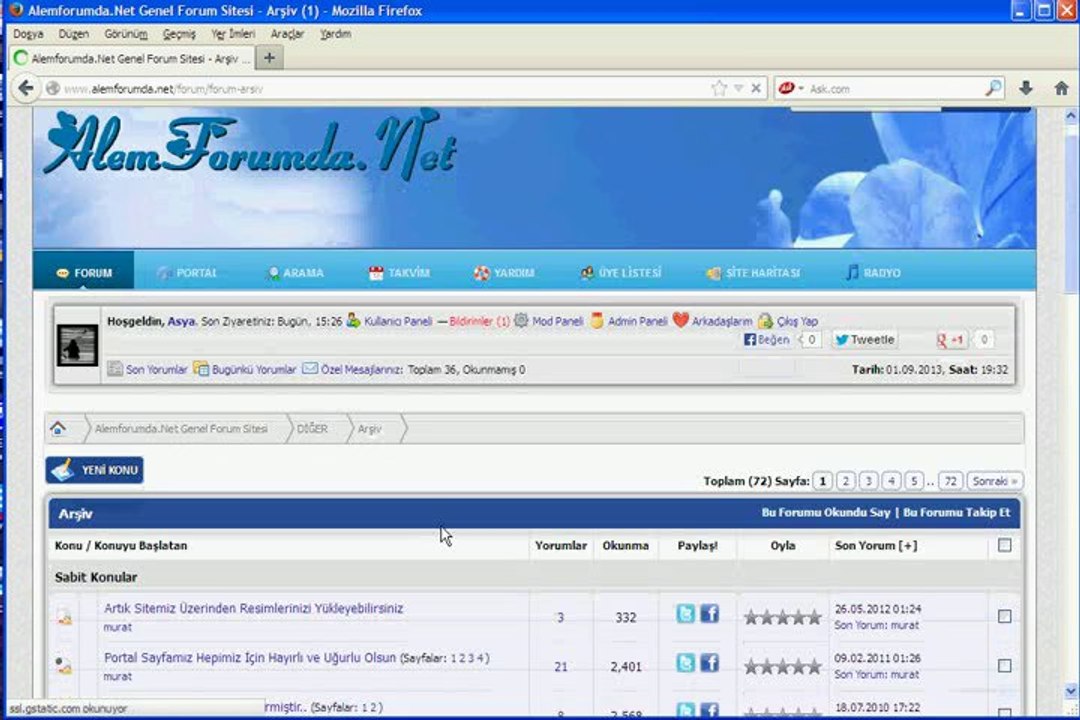
Task: Select the PORTAL navigation tab
Action: tap(187, 273)
